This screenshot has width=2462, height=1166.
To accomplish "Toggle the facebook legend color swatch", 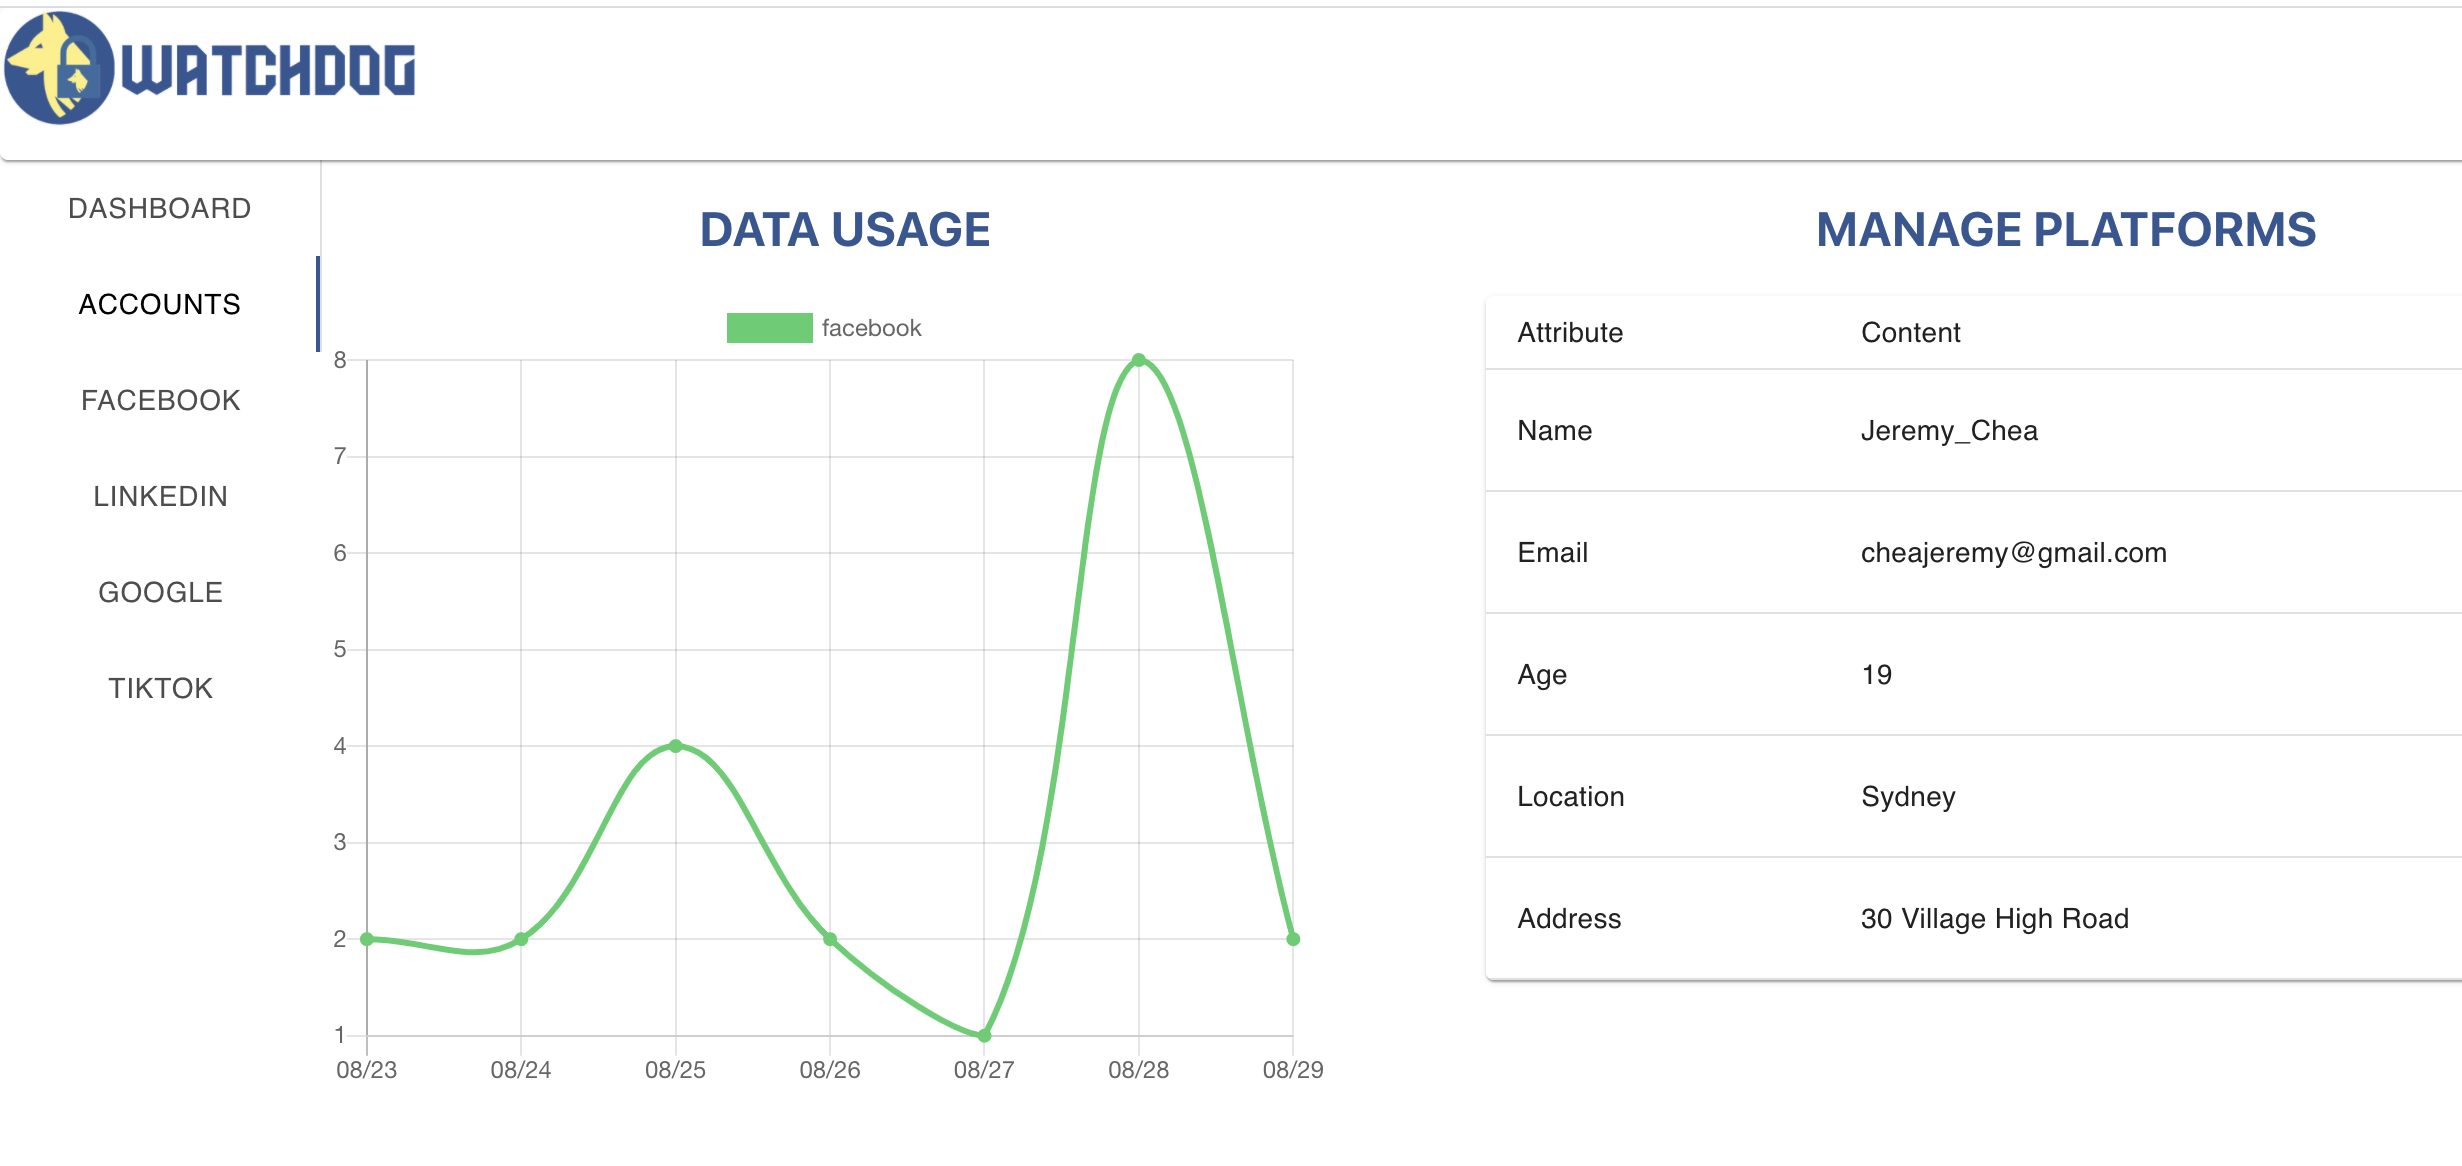I will (x=769, y=328).
